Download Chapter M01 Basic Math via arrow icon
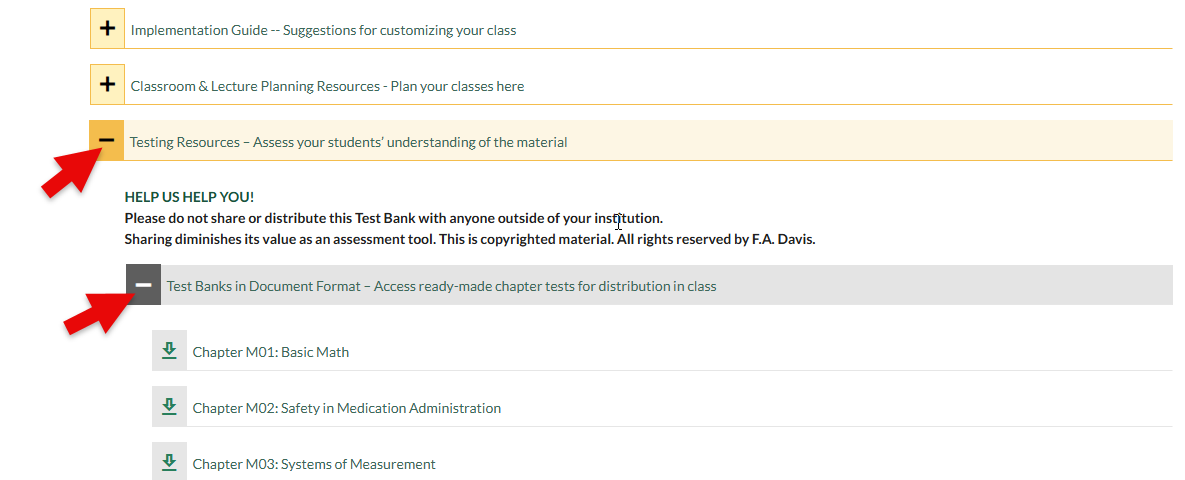The height and width of the screenshot is (480, 1185). [x=169, y=351]
